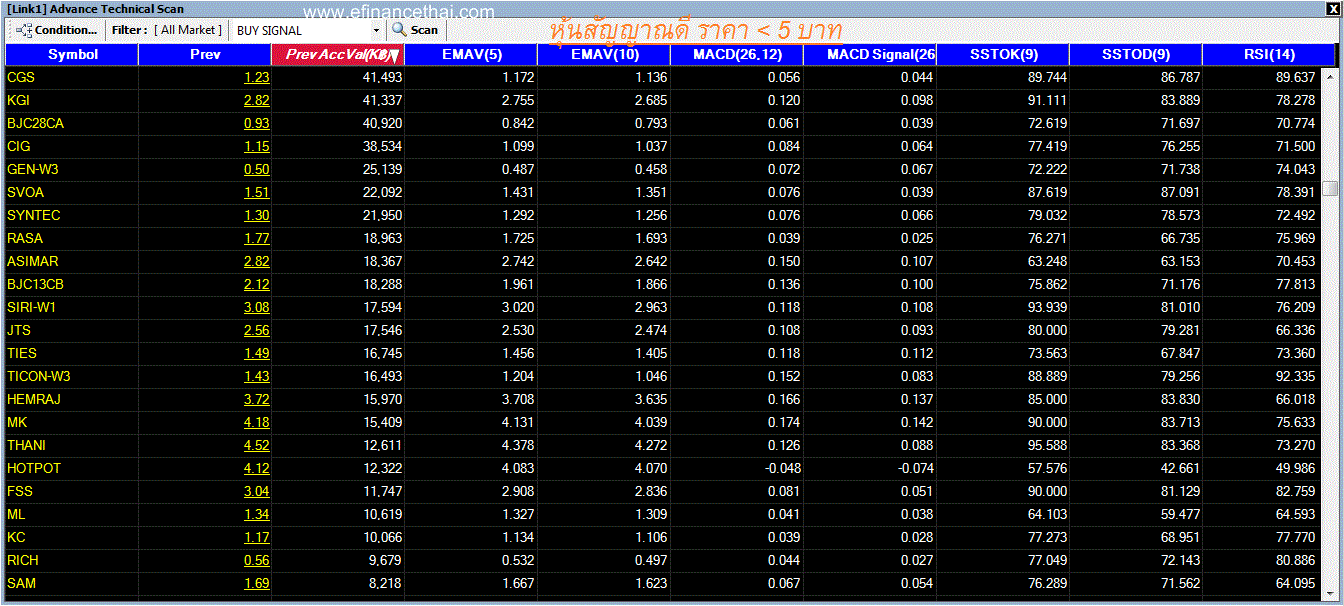Click the vertical scrollbar thumb
Screen dimensions: 1344x606
tap(1329, 189)
